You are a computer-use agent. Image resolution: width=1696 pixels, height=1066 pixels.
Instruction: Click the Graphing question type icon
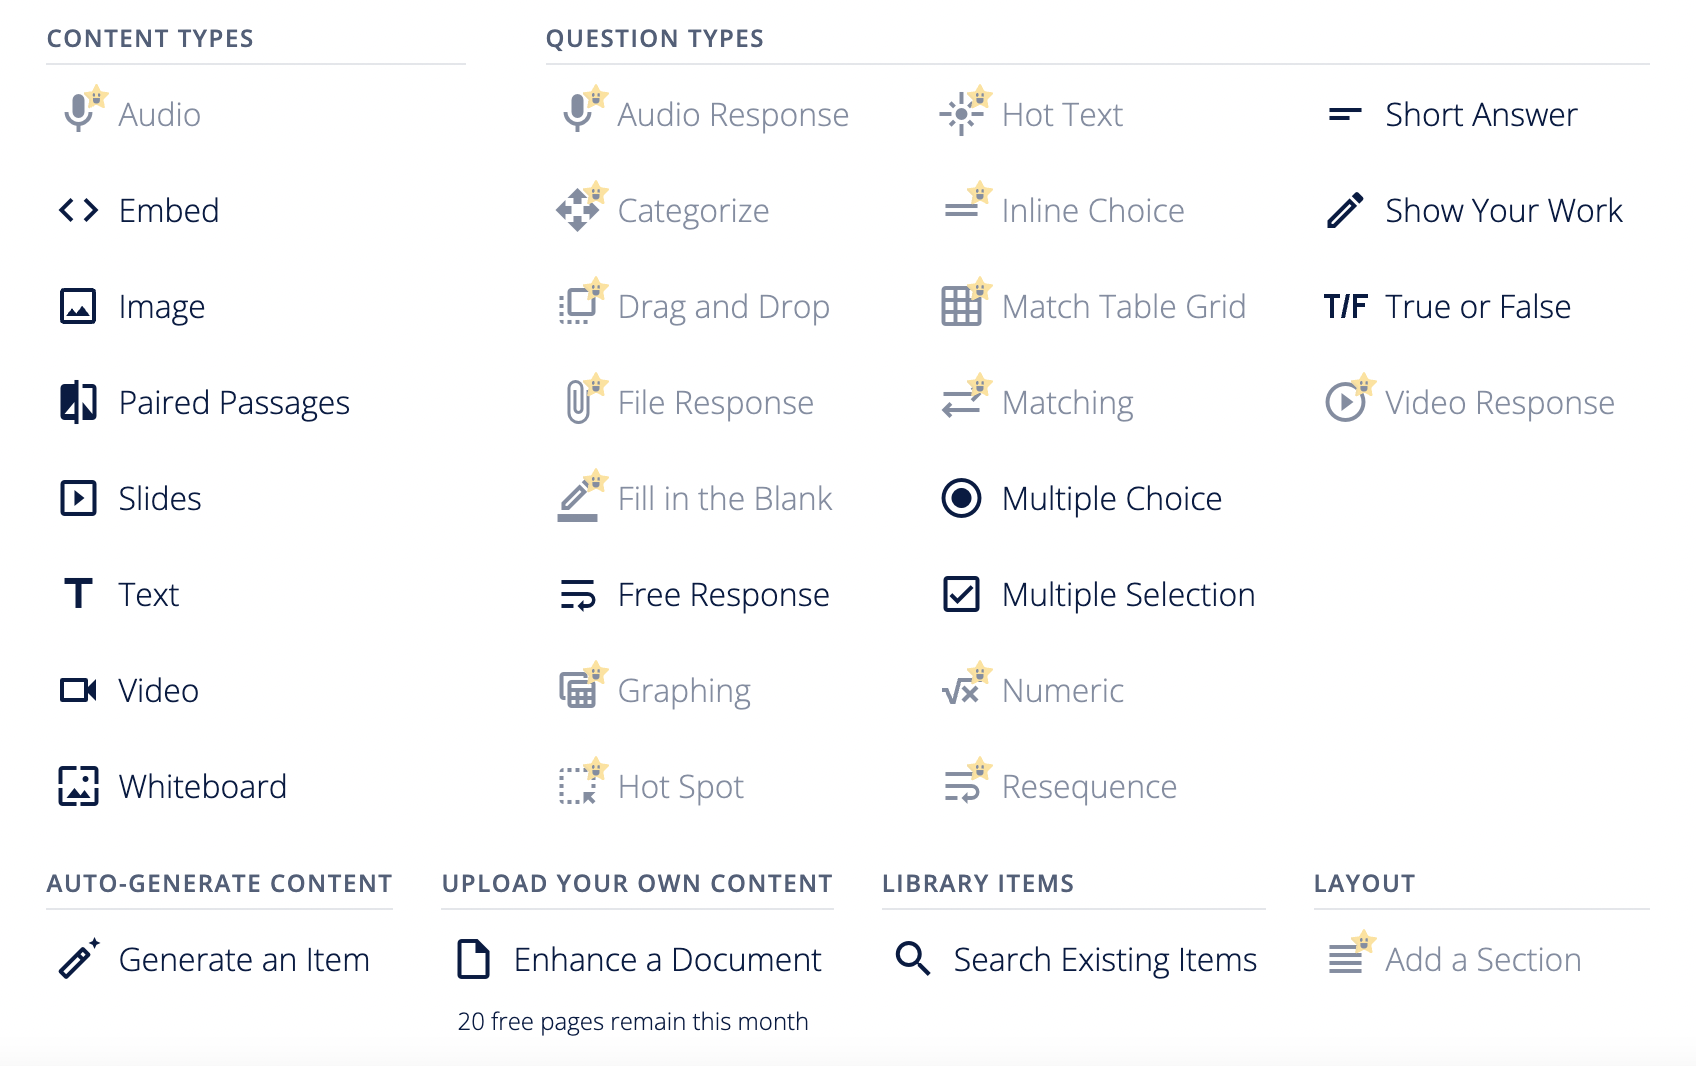578,690
